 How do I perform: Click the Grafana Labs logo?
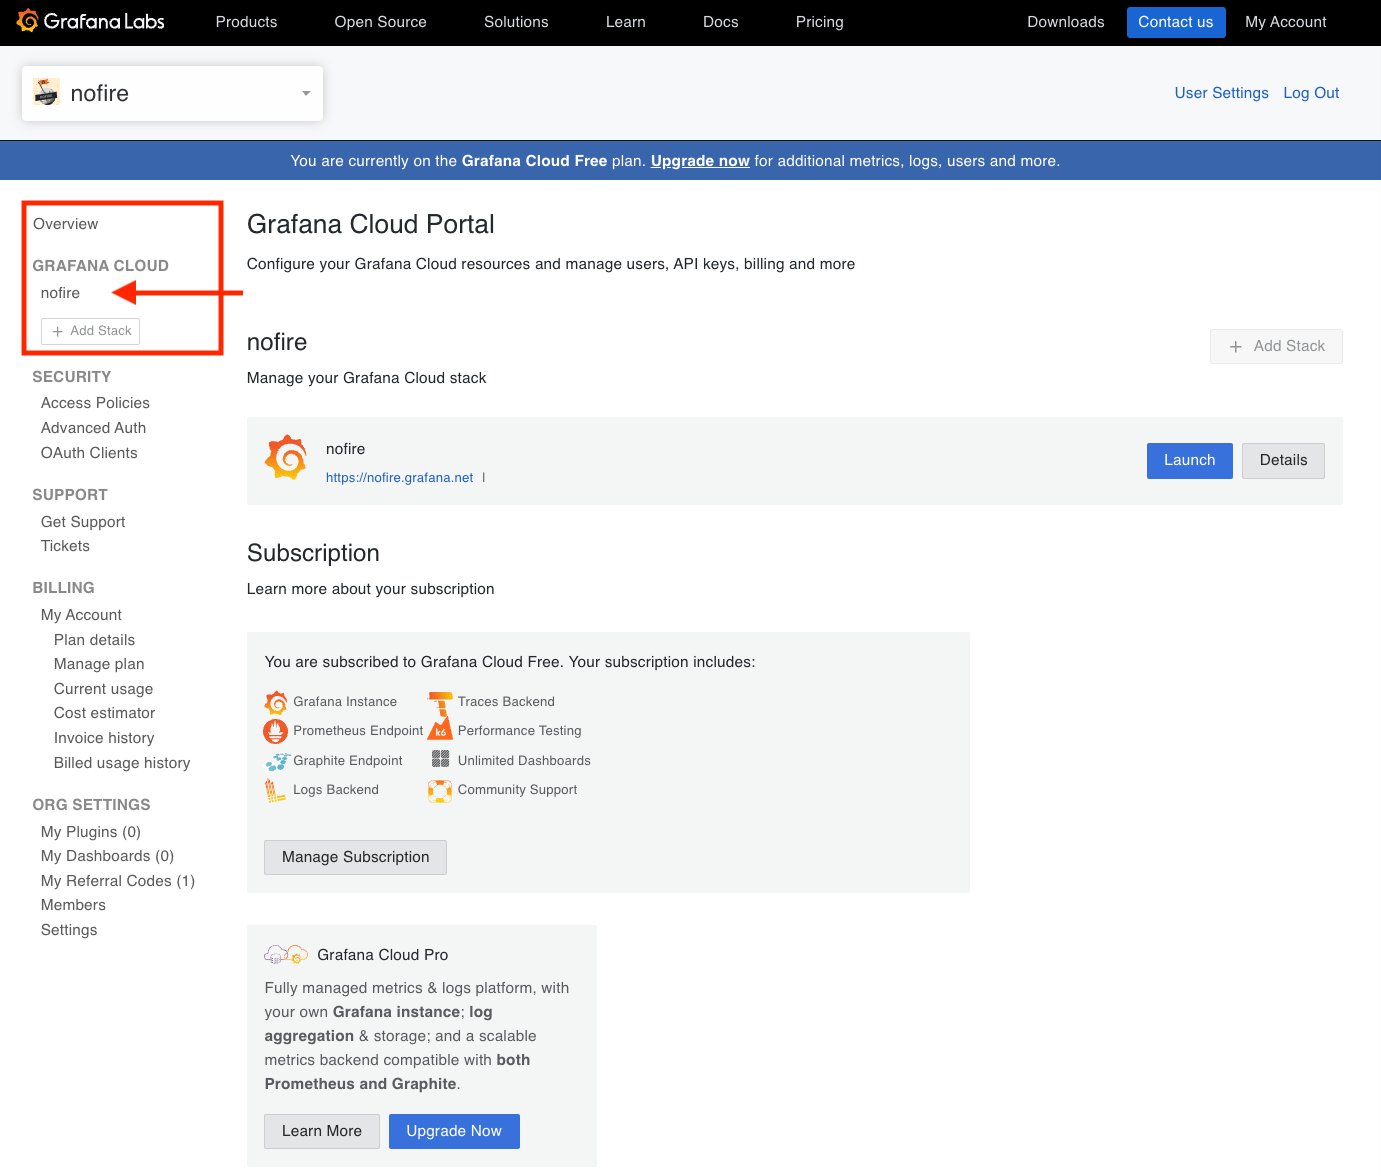click(x=91, y=21)
